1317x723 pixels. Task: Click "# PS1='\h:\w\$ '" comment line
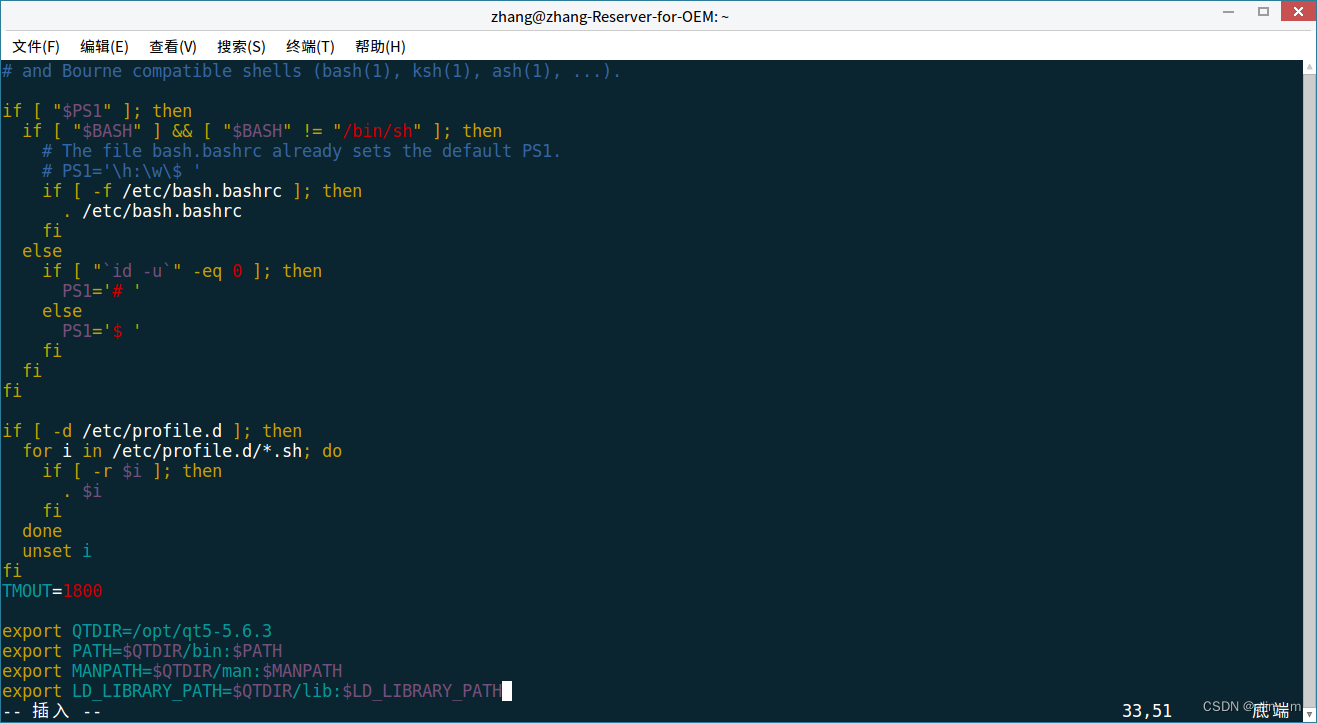point(122,171)
